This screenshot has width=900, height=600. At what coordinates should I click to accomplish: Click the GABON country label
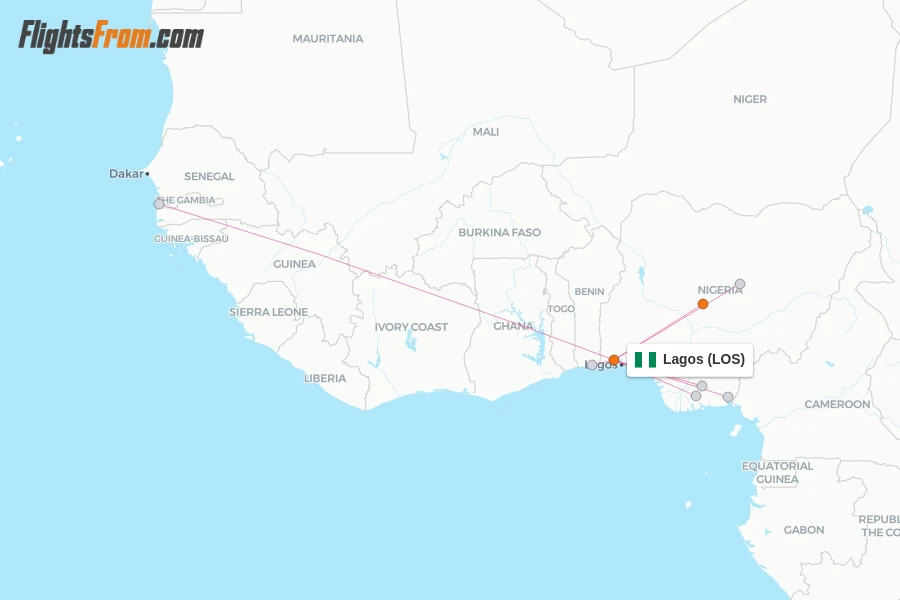click(804, 530)
